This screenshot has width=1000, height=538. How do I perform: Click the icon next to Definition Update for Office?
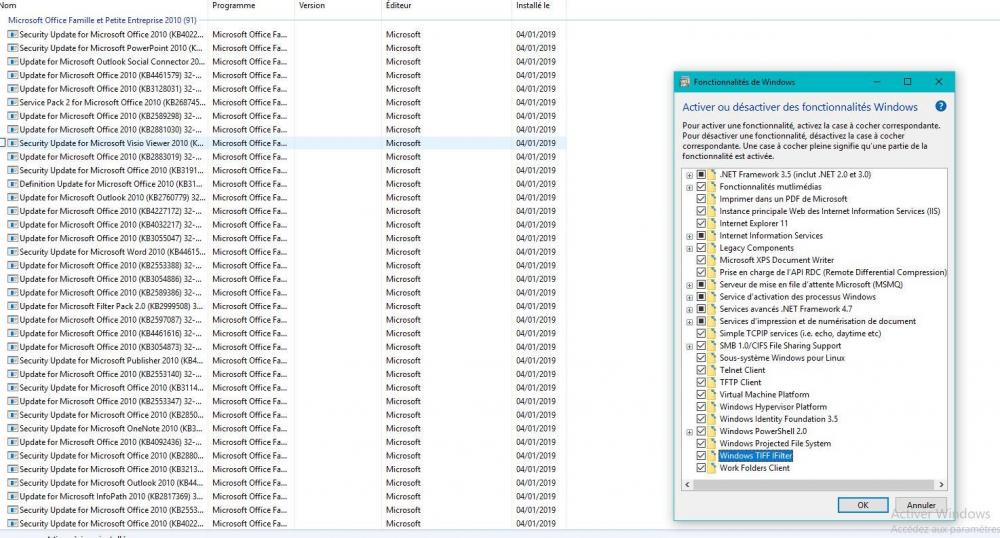click(12, 184)
